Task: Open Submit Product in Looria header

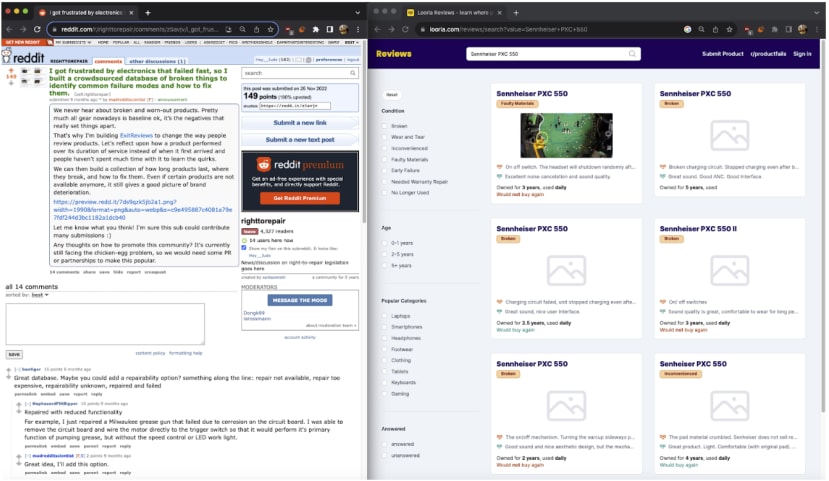Action: tap(723, 54)
